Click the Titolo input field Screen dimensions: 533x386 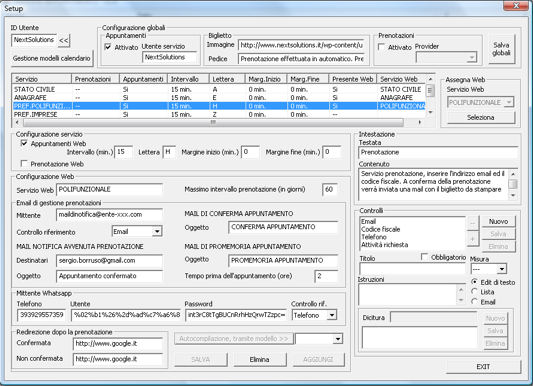point(412,269)
